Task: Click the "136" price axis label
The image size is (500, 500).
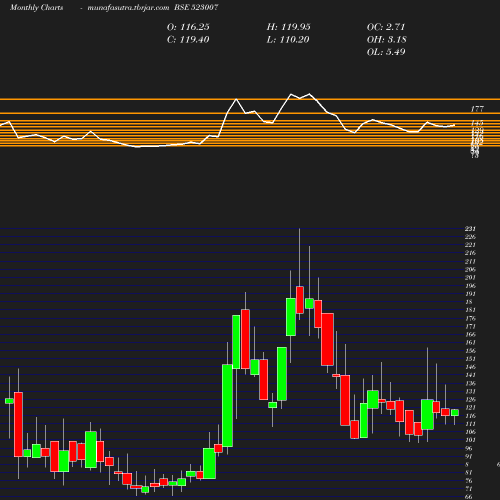Action: 470,383
